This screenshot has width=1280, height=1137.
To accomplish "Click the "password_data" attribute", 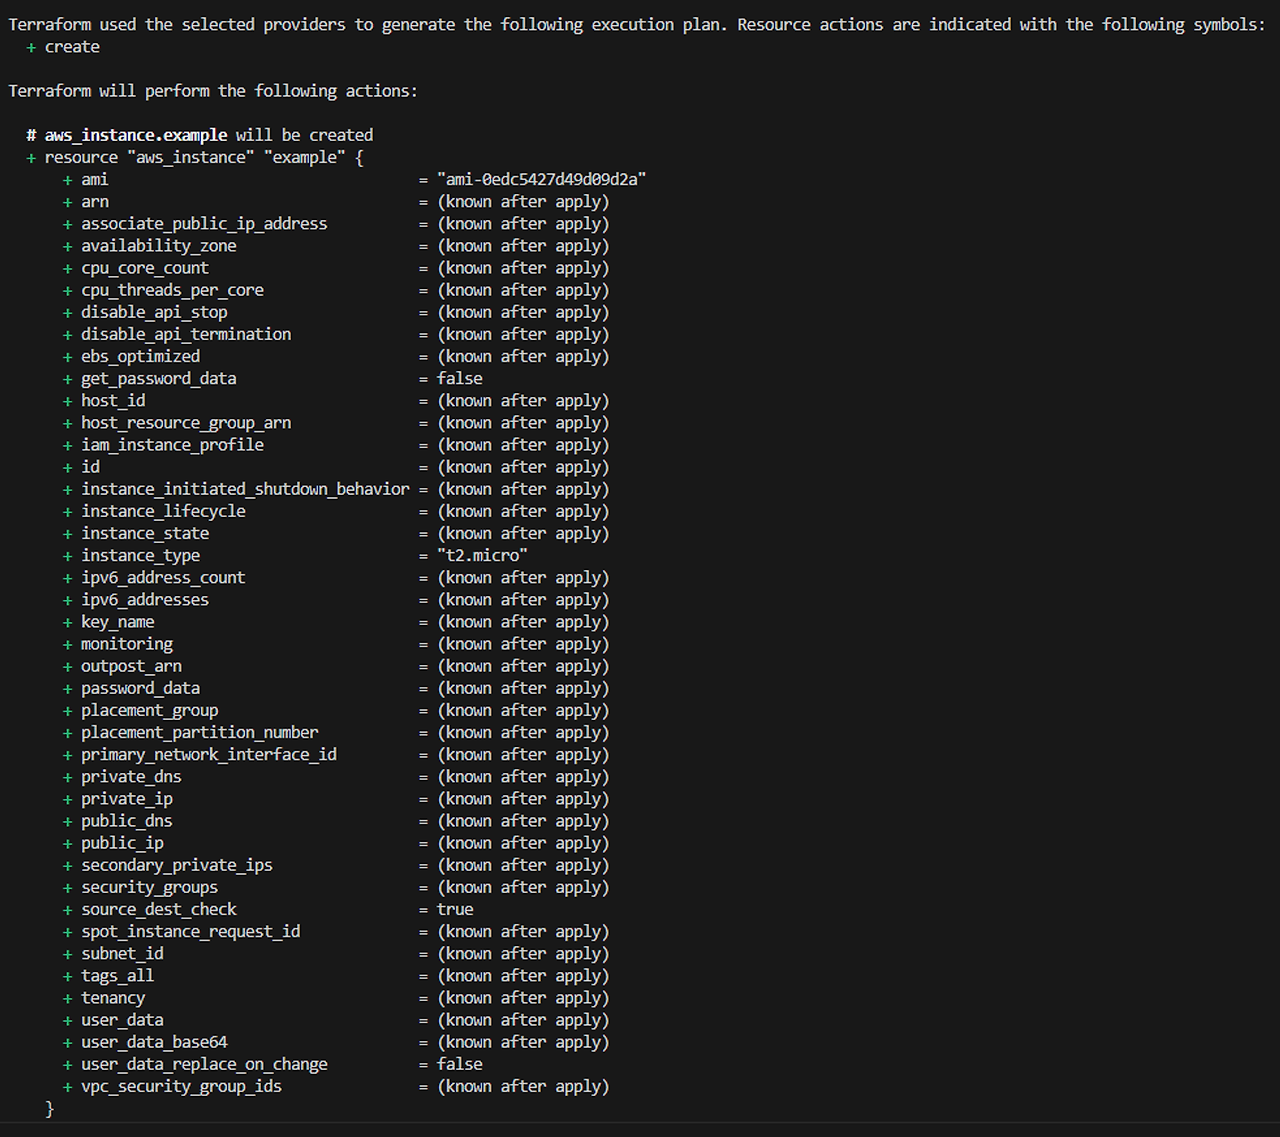I will pyautogui.click(x=140, y=688).
